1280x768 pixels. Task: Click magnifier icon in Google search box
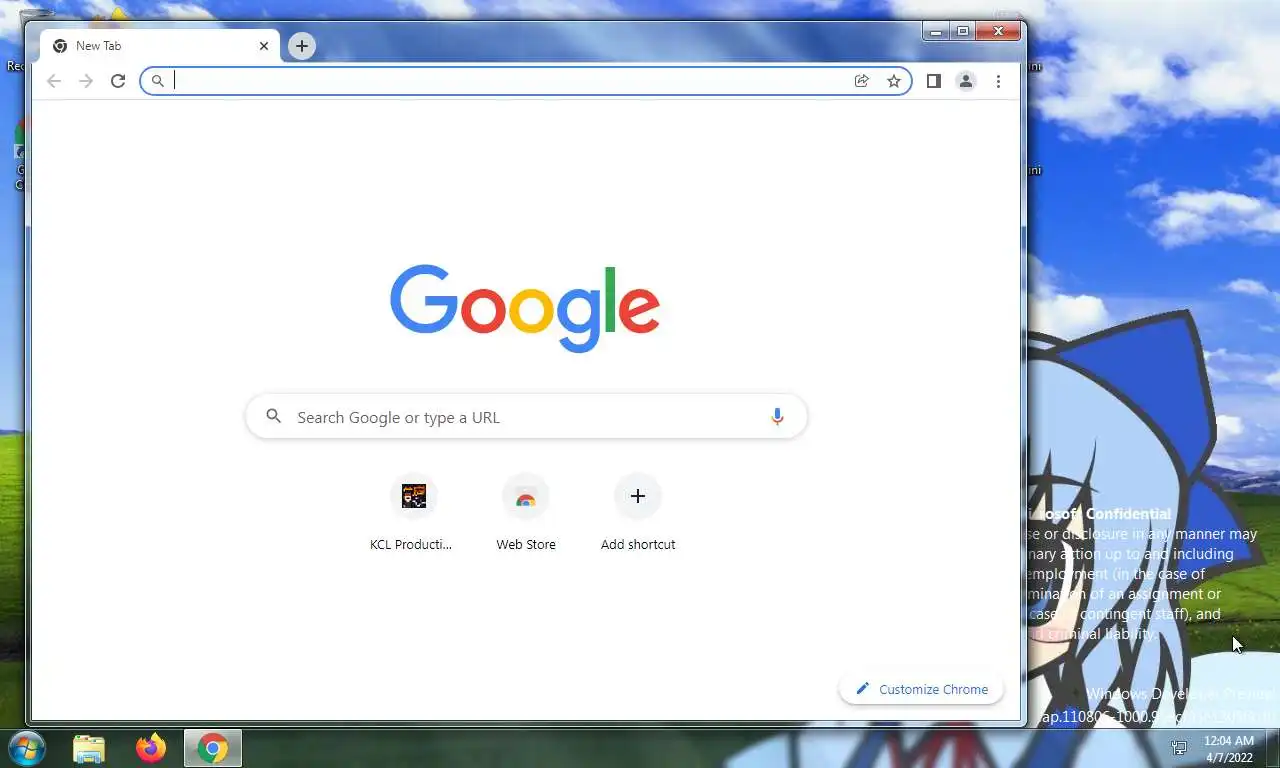pos(273,417)
